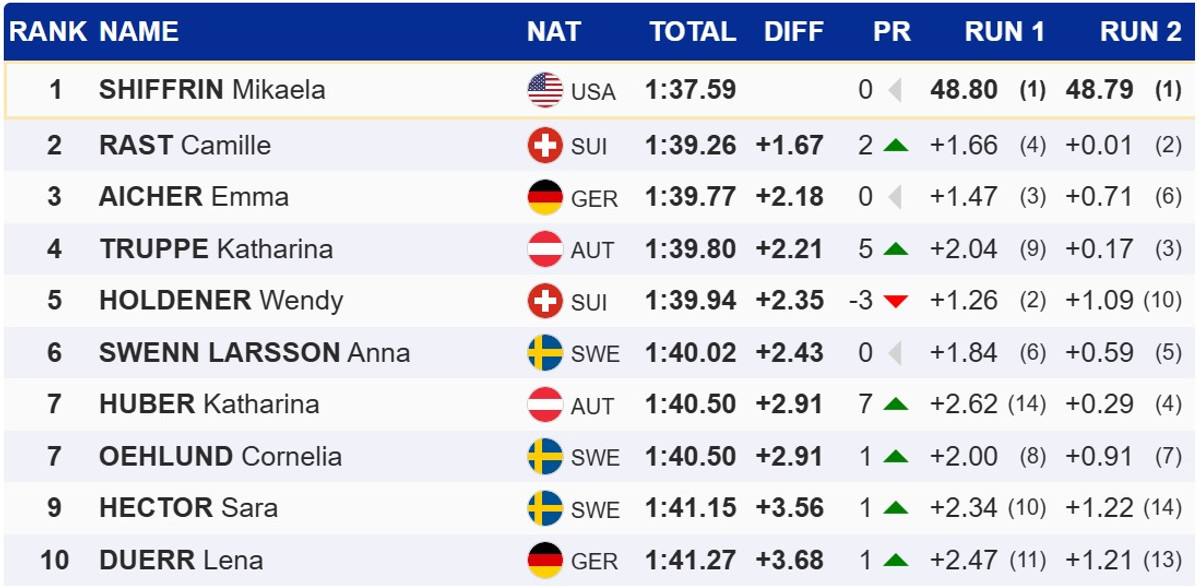Open DUERR Lena's athlete name link
The width and height of the screenshot is (1200, 586).
coord(181,560)
